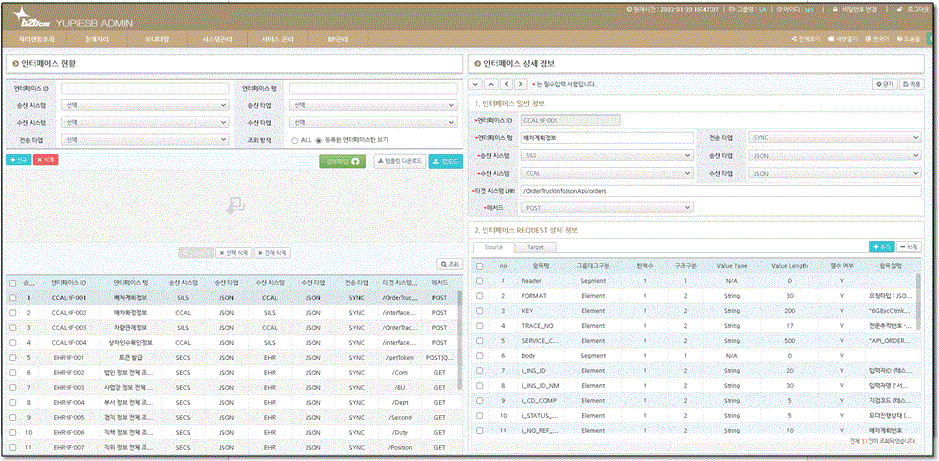Click the 로그아웃 logout icon link
This screenshot has width=939, height=461.
915,10
